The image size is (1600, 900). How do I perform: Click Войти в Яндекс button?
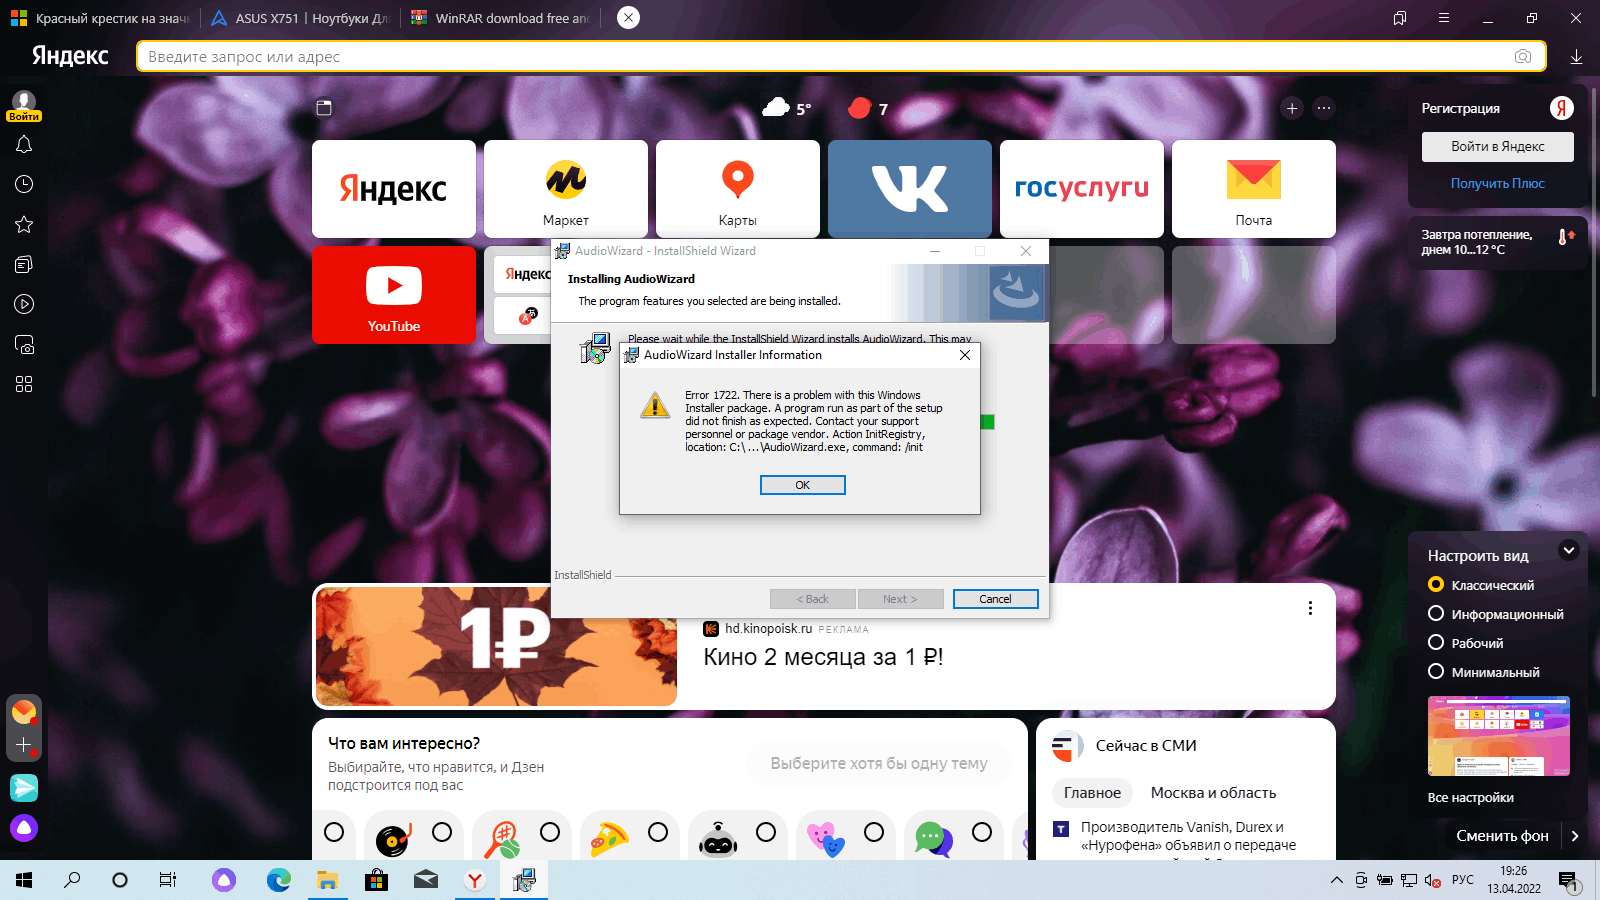tap(1498, 147)
